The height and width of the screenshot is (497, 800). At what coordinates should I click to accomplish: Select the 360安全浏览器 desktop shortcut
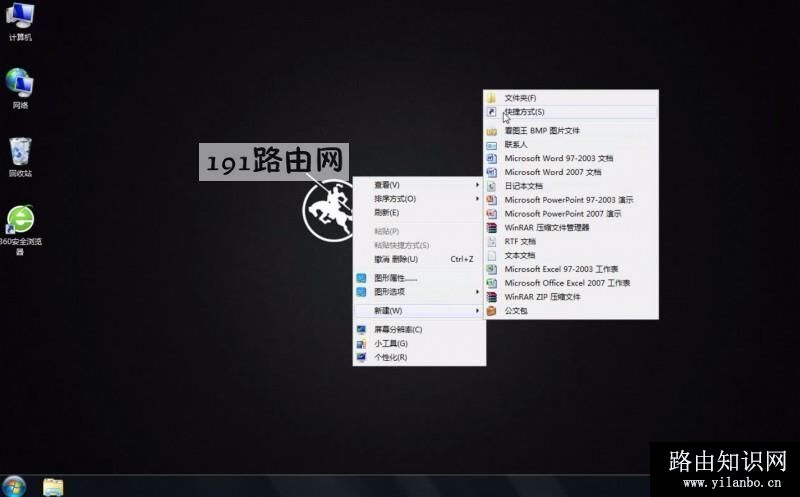tap(20, 230)
